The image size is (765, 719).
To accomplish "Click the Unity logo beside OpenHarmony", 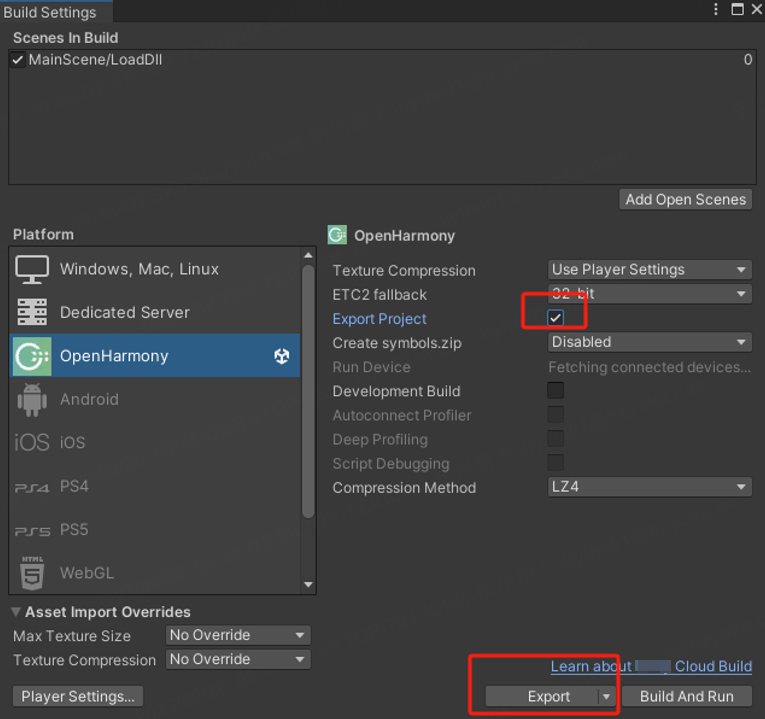I will (x=282, y=356).
